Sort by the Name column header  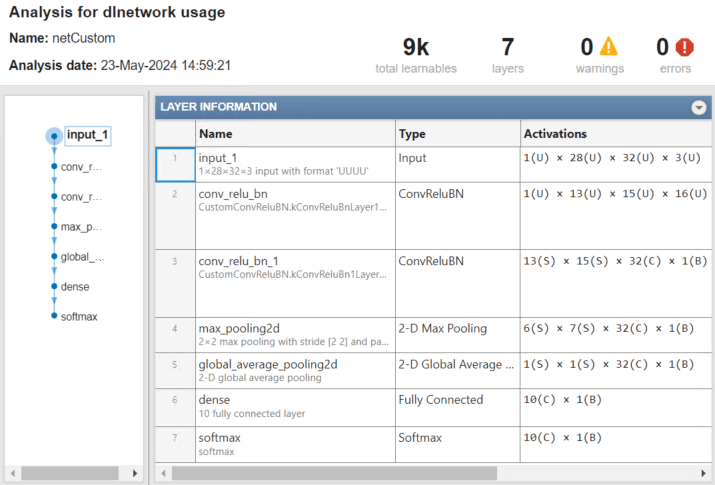coord(294,133)
